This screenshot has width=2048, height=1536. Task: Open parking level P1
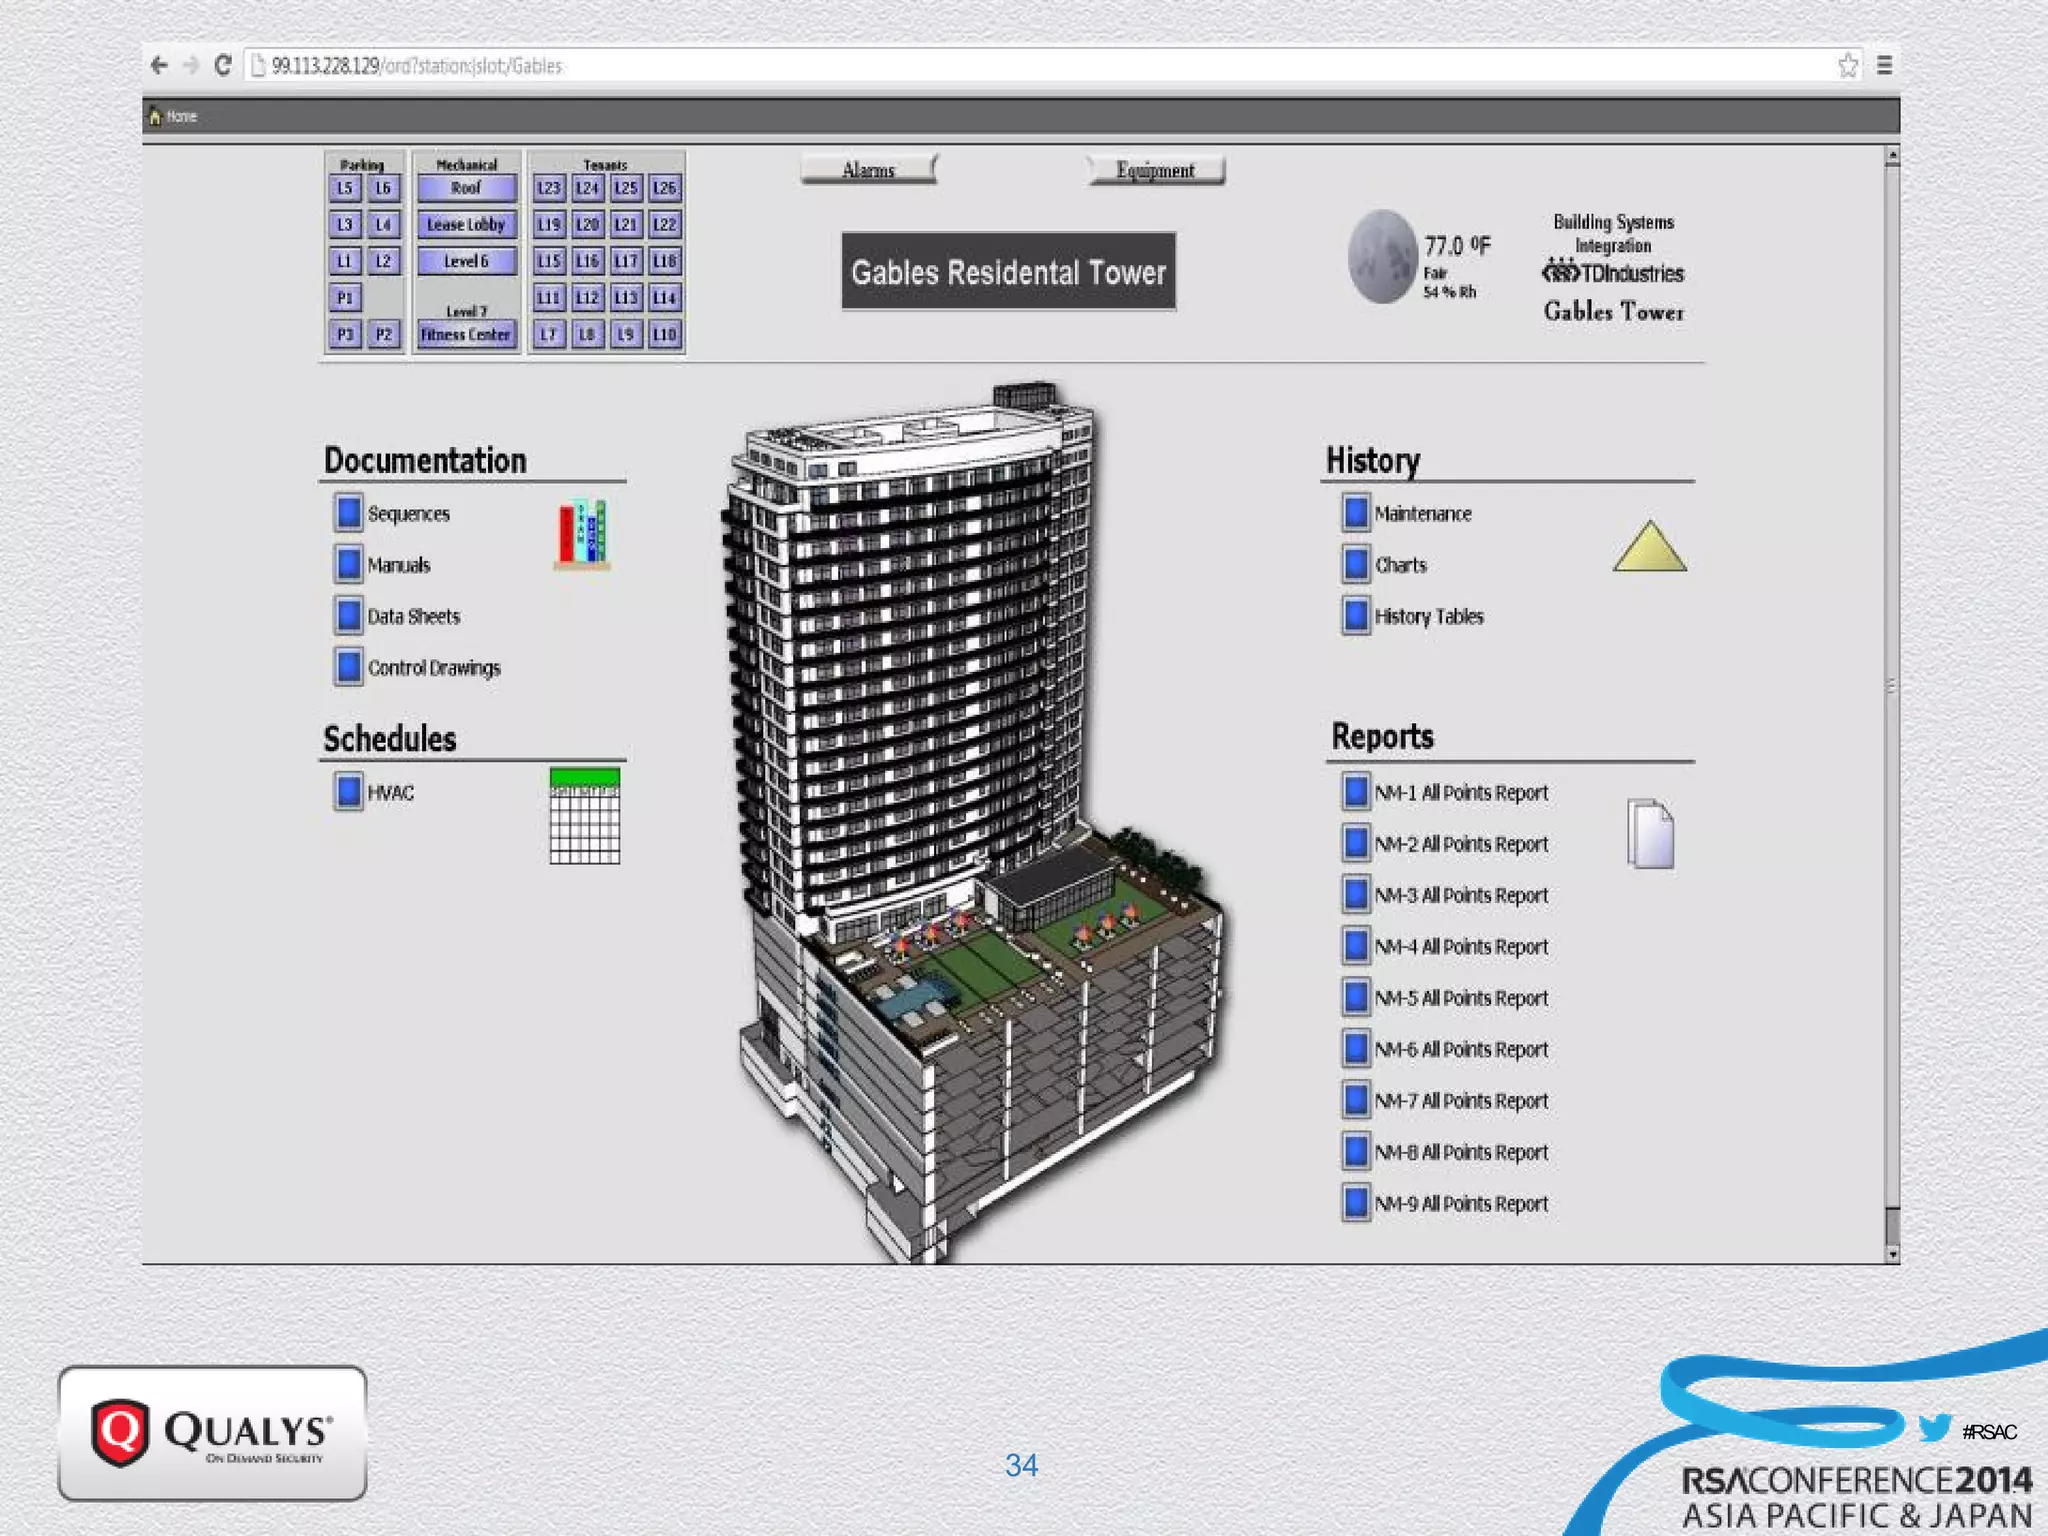(x=345, y=297)
